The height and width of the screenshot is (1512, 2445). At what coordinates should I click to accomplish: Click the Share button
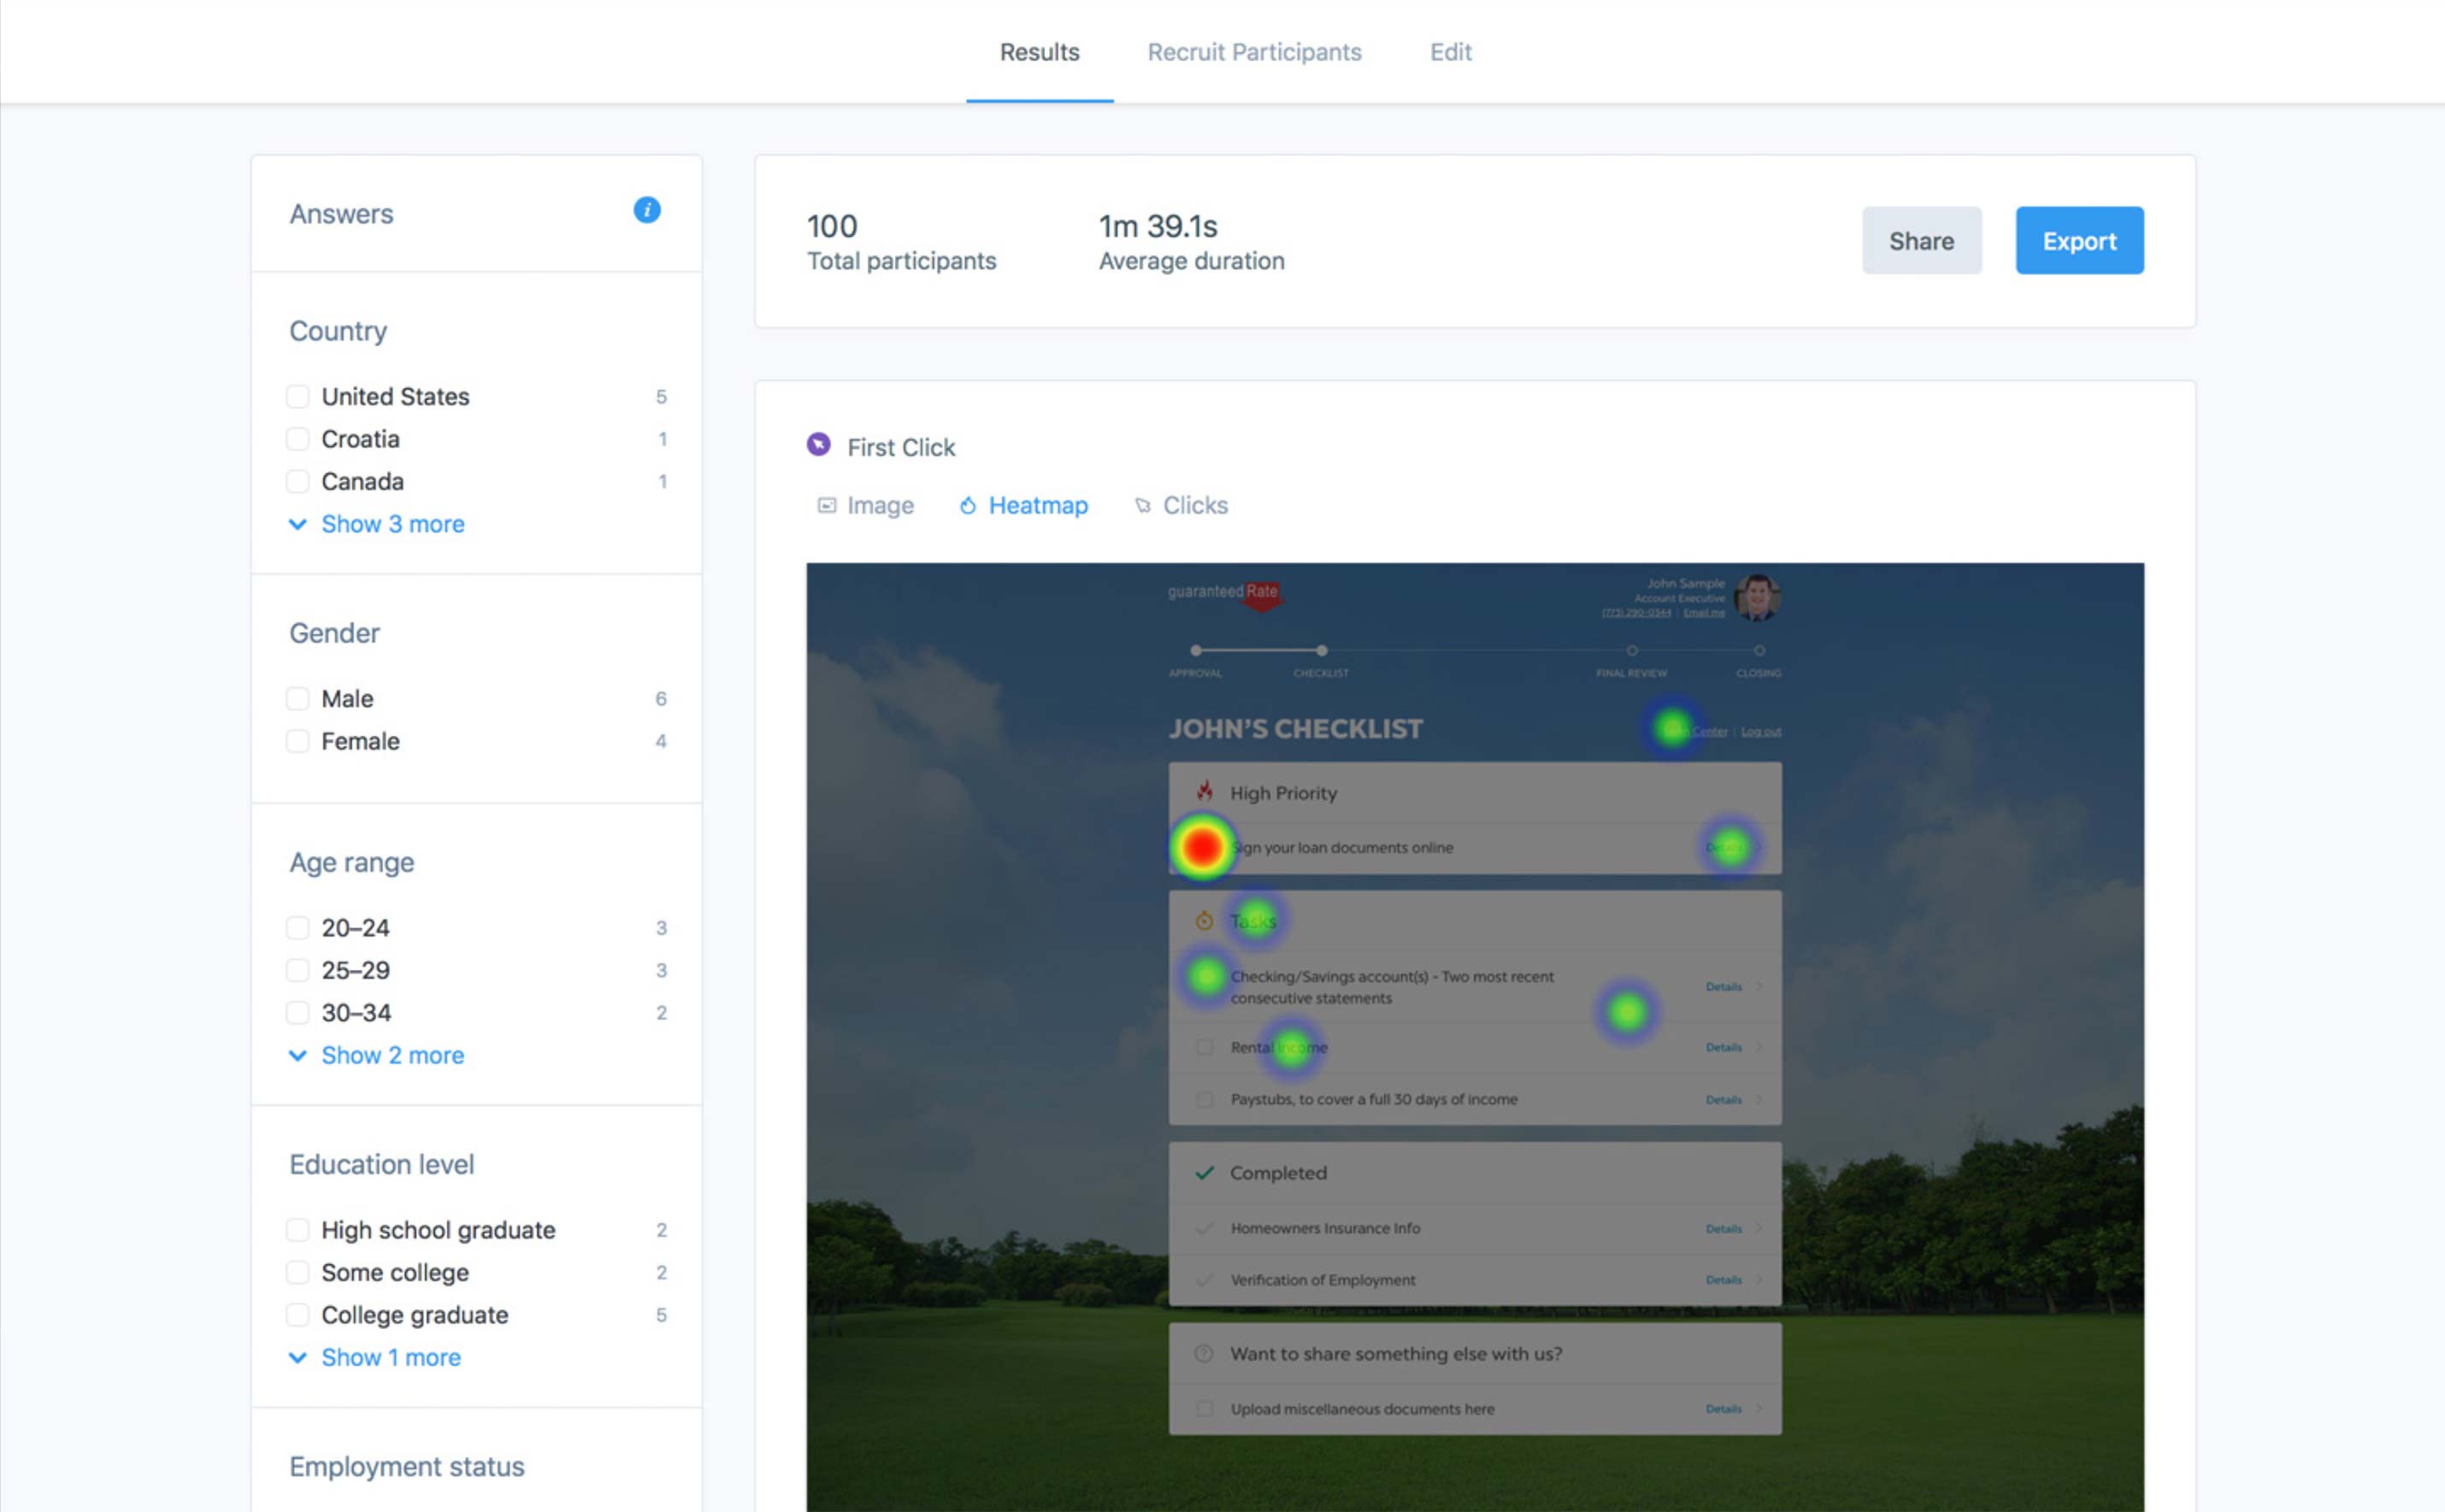pos(1921,241)
